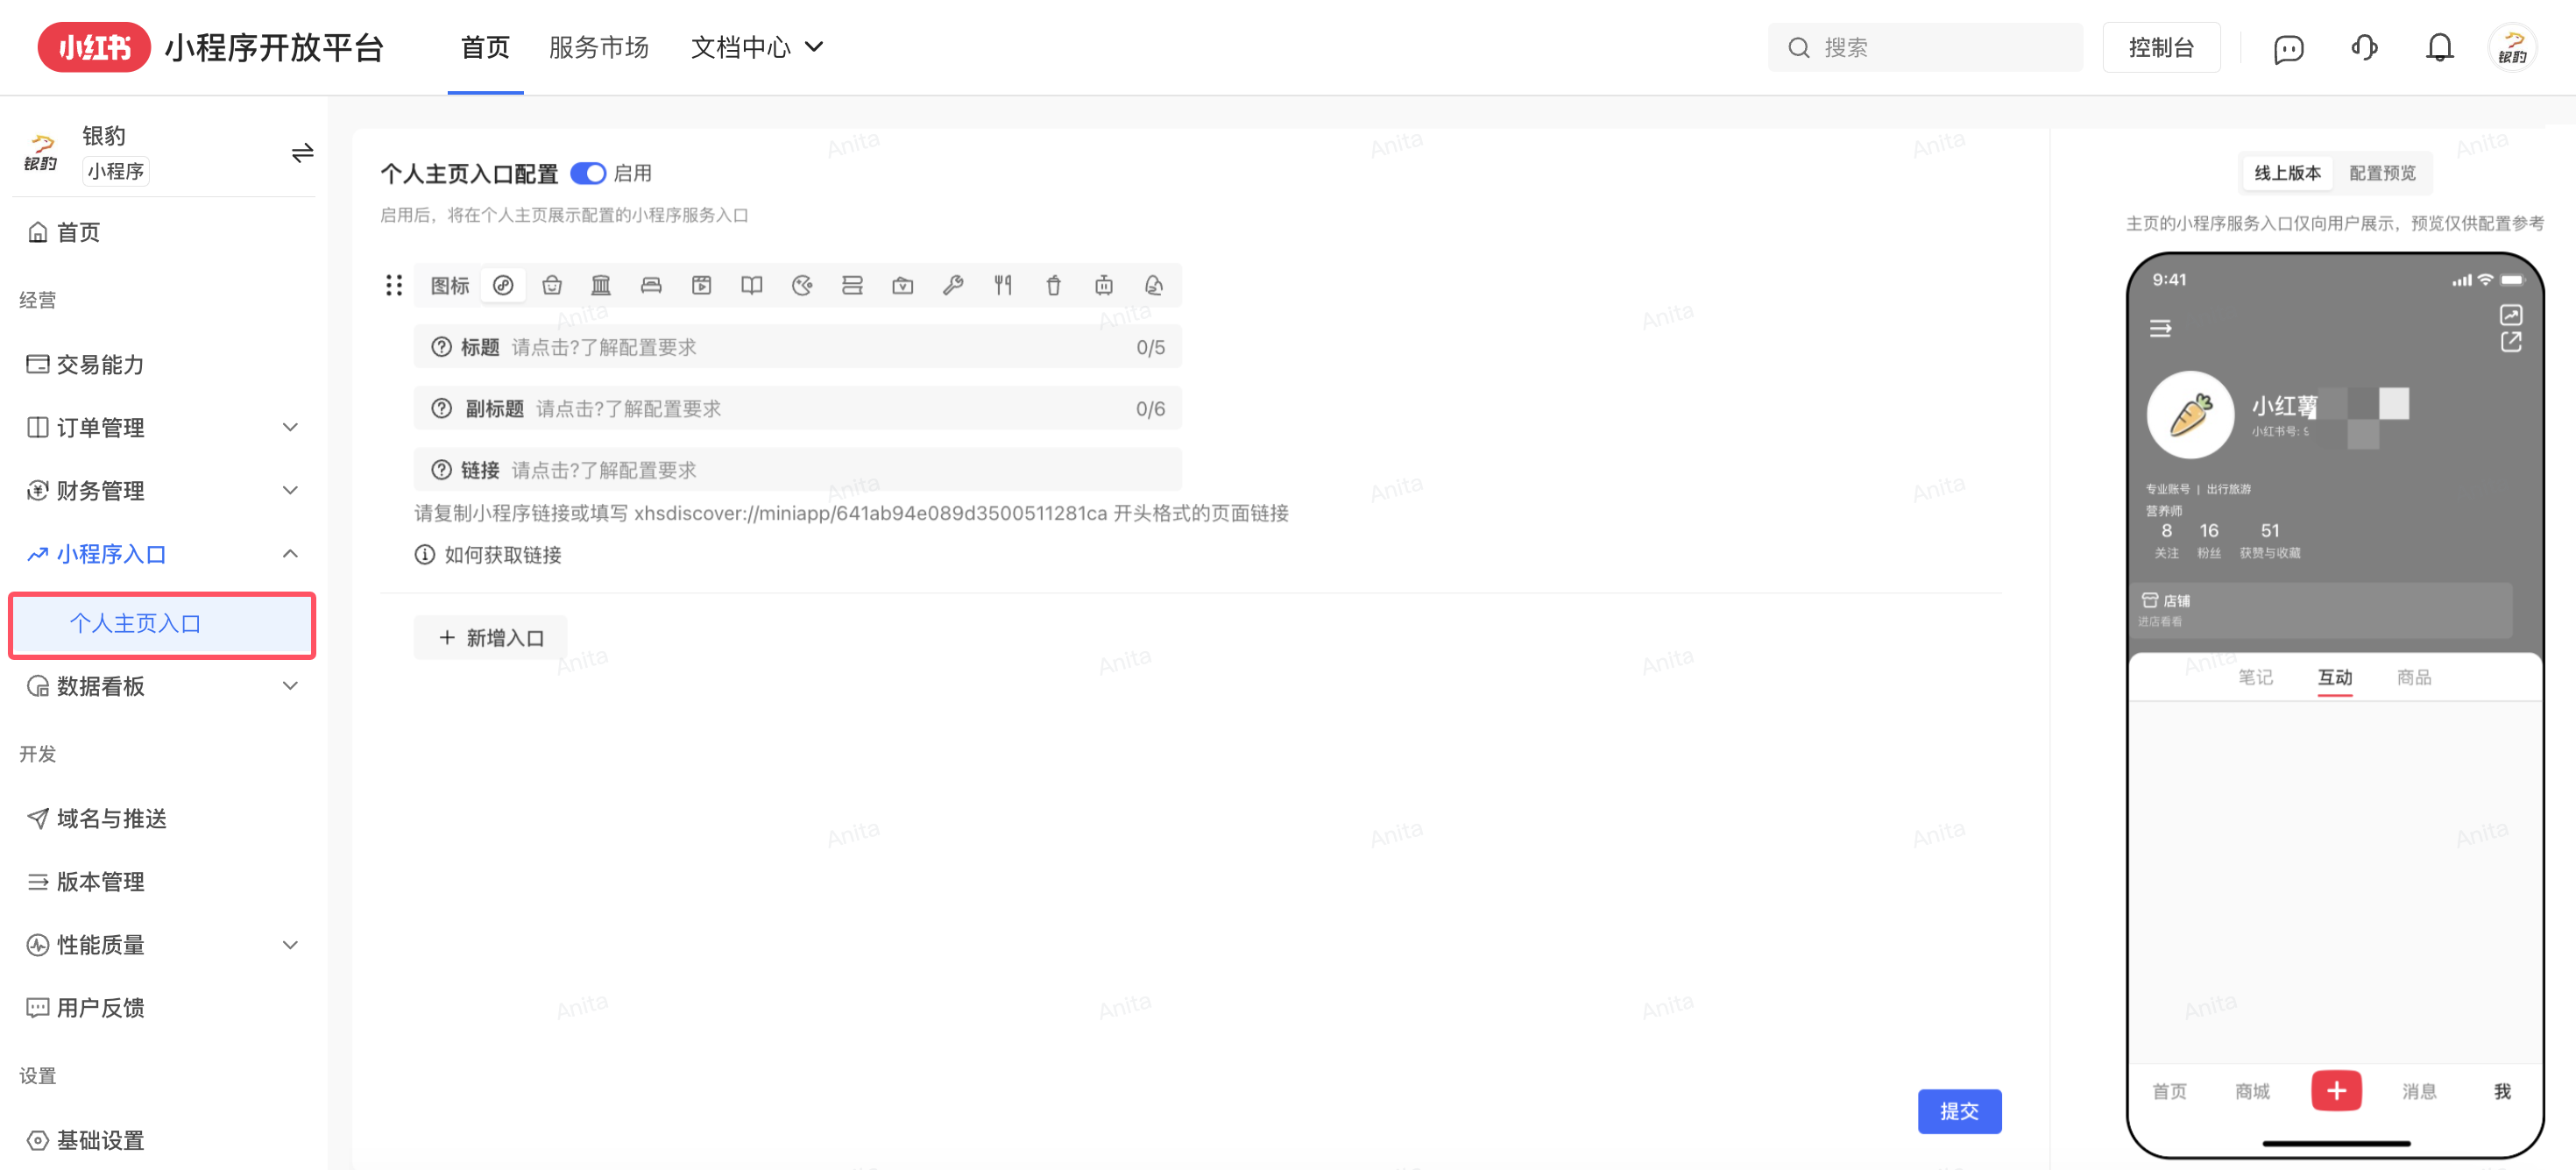Click the 新增入口 button
The width and height of the screenshot is (2576, 1170).
click(x=491, y=638)
